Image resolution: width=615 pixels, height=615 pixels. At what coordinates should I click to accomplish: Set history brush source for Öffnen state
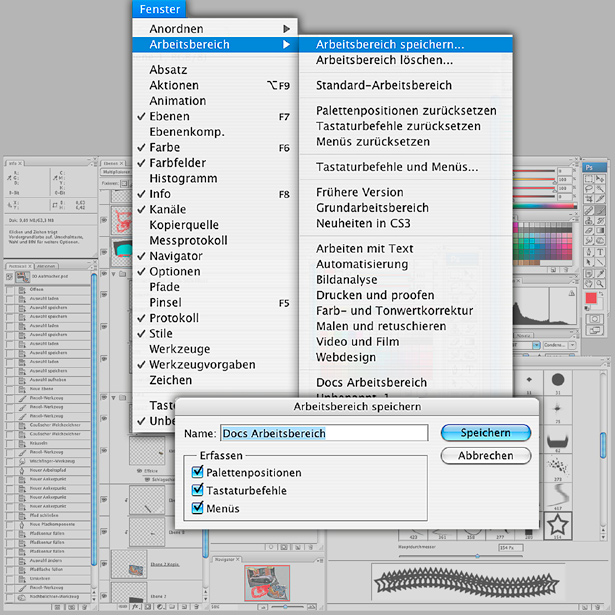click(10, 290)
